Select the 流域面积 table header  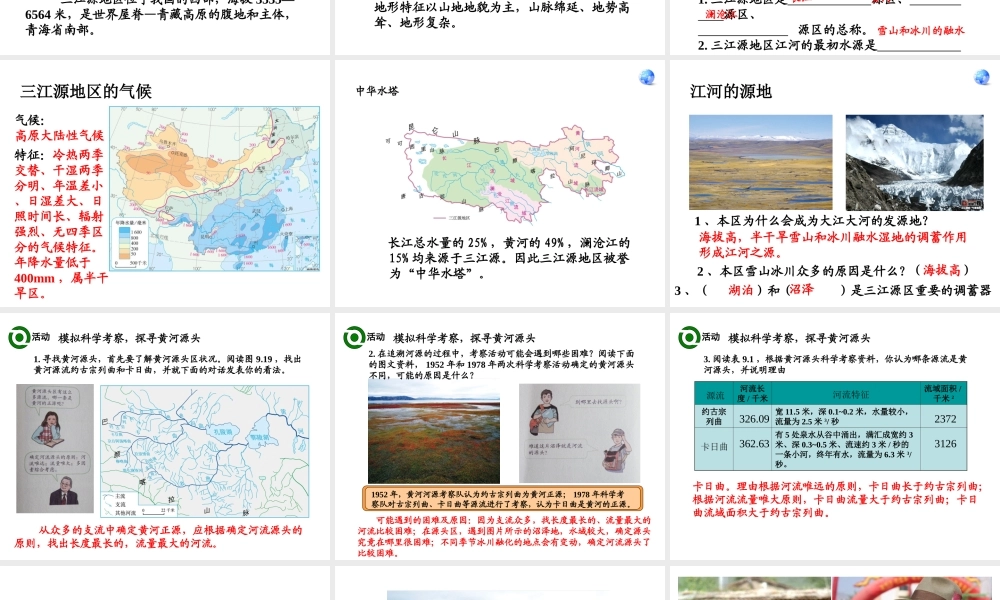coord(943,393)
